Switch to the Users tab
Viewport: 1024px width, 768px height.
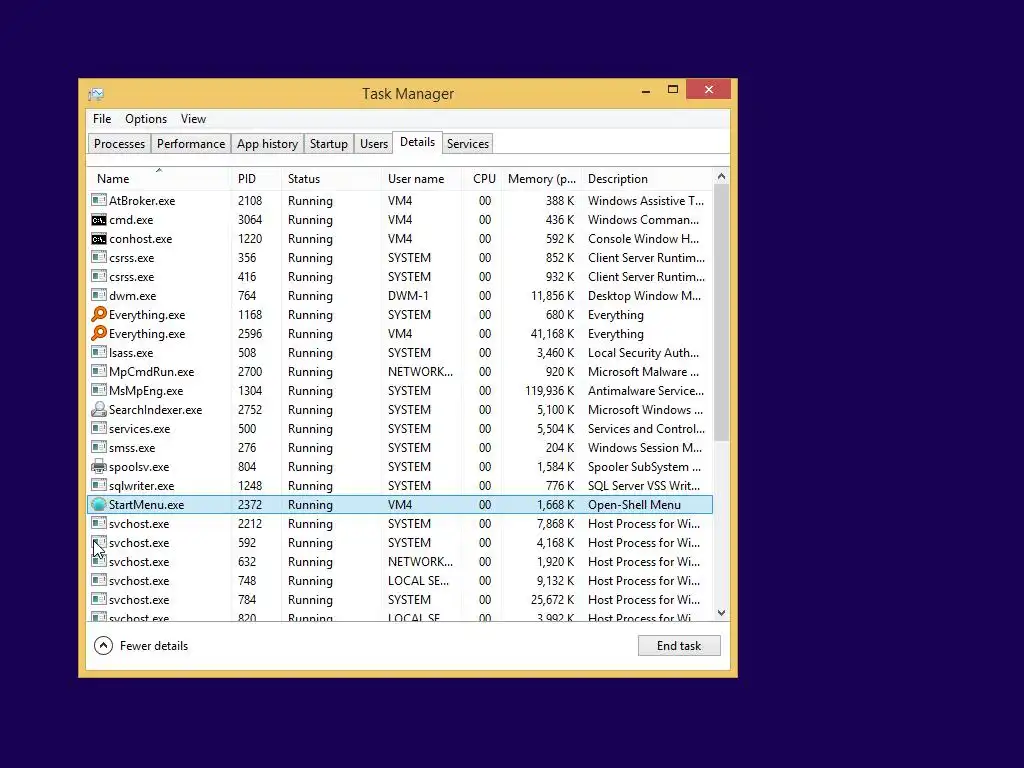[374, 144]
